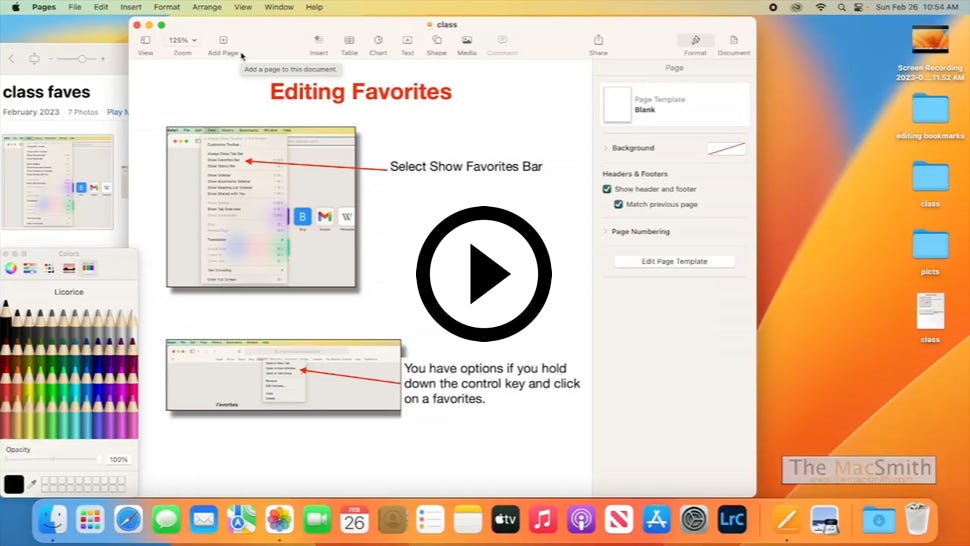The width and height of the screenshot is (970, 546).
Task: Toggle Show header and footer checkbox
Action: [x=607, y=189]
